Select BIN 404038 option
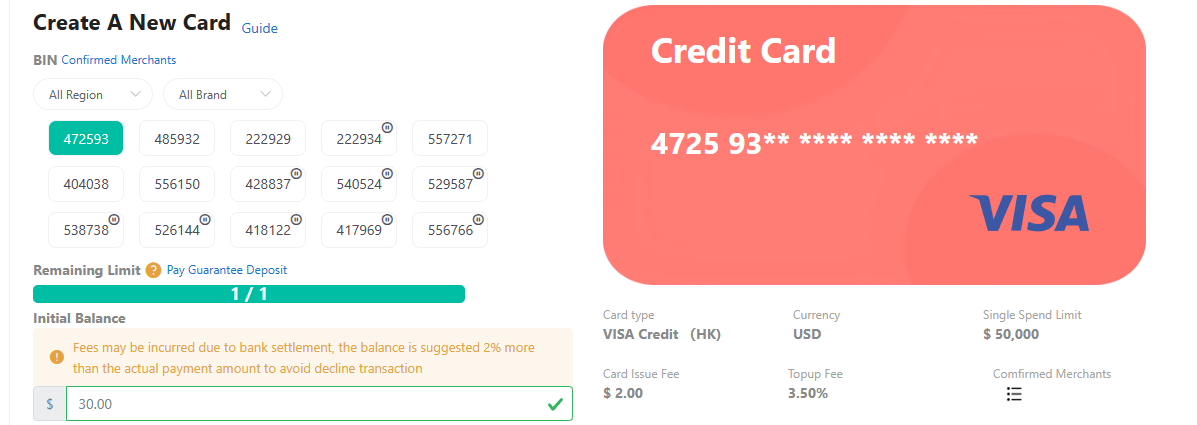 pos(86,184)
